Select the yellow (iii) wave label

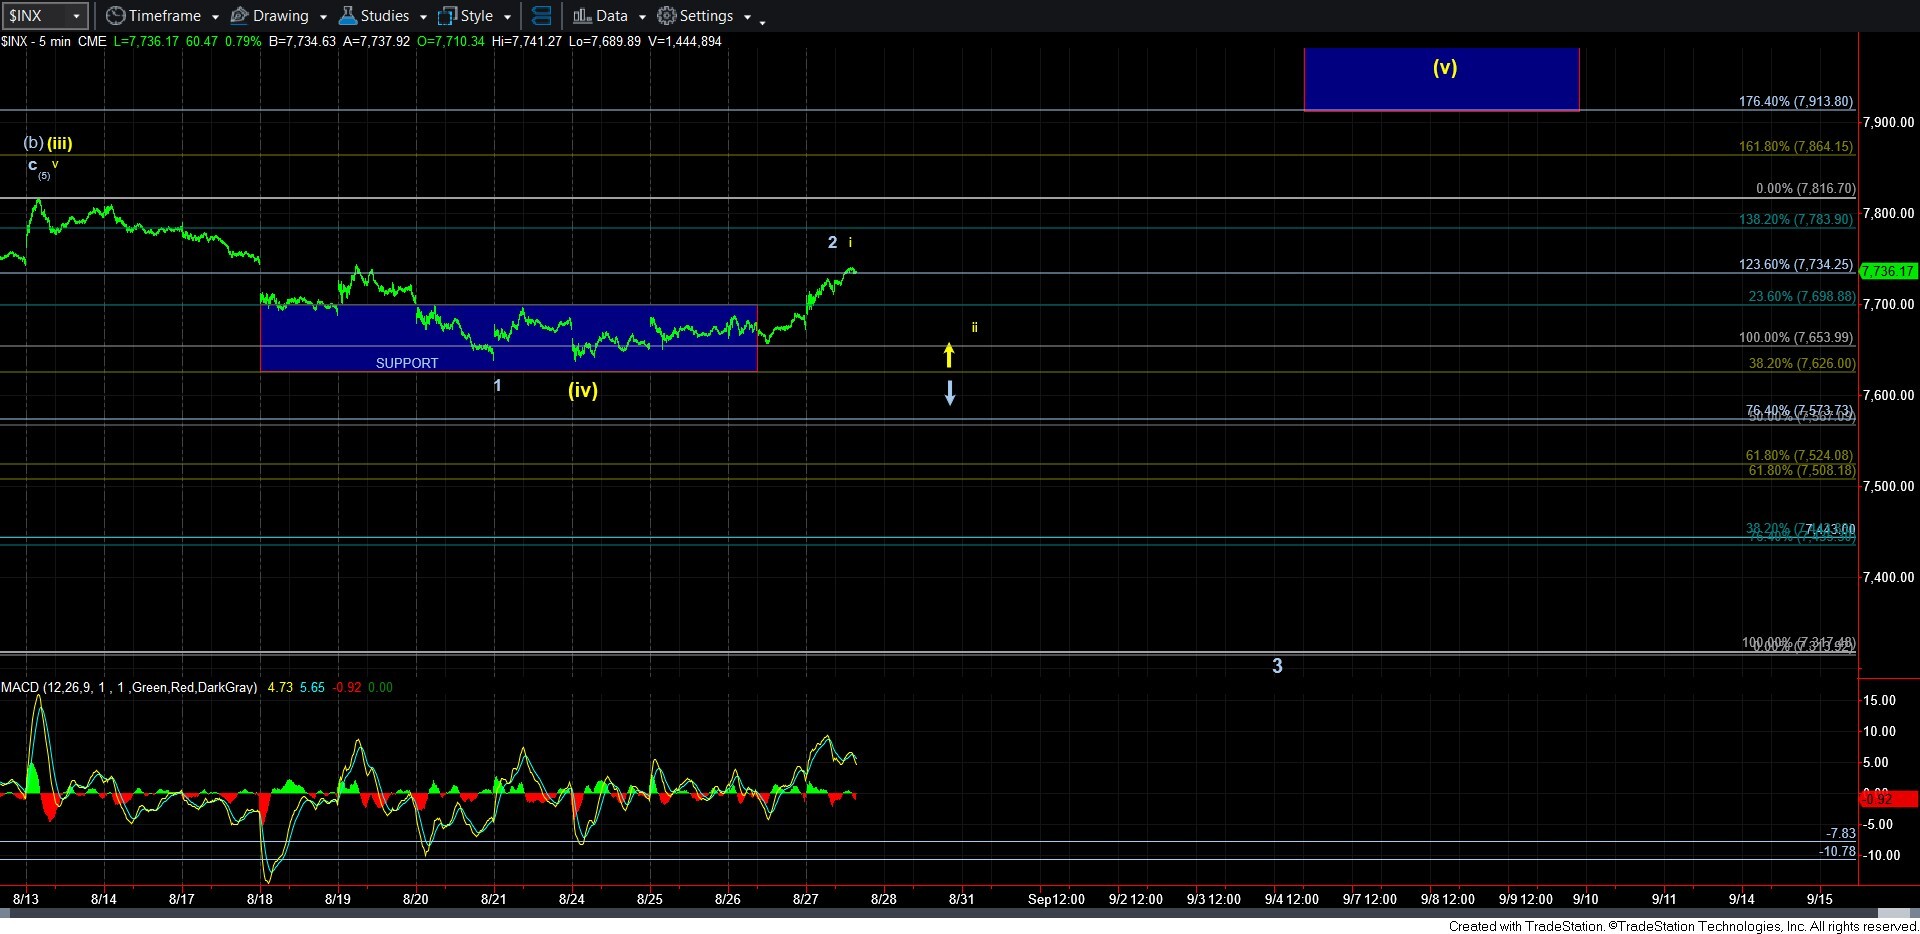[x=60, y=143]
